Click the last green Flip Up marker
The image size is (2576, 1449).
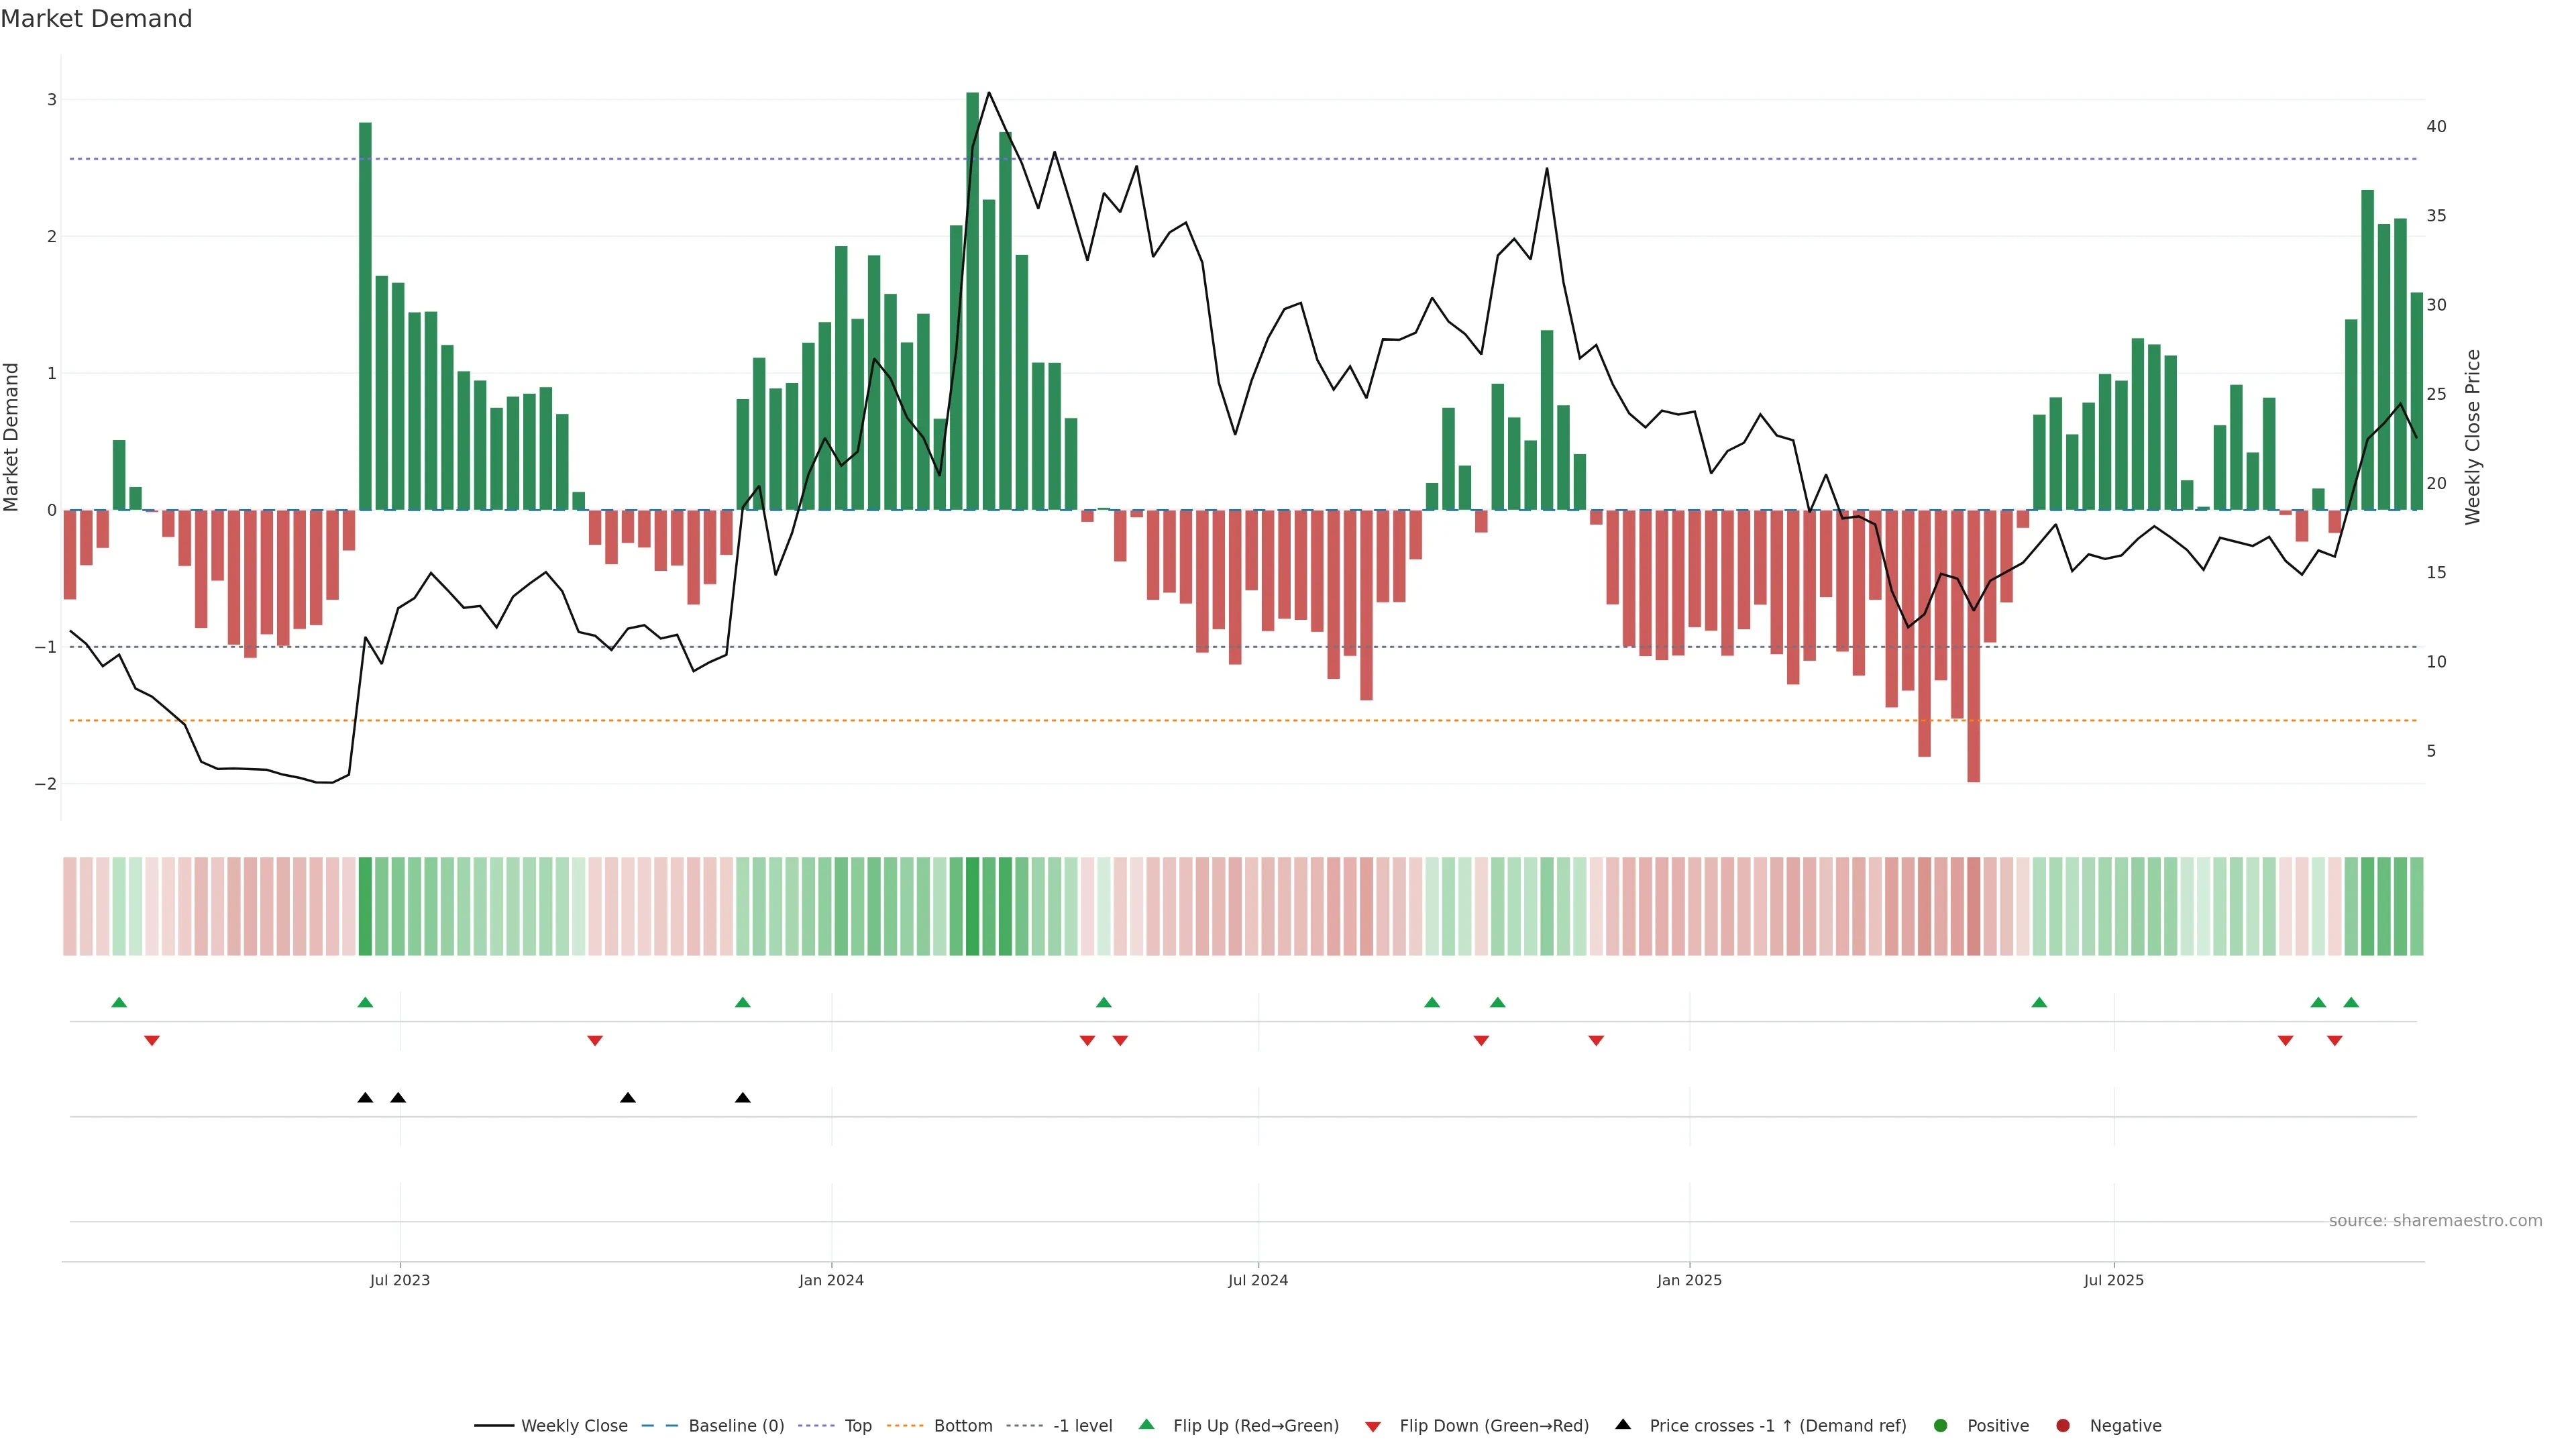click(2351, 1003)
